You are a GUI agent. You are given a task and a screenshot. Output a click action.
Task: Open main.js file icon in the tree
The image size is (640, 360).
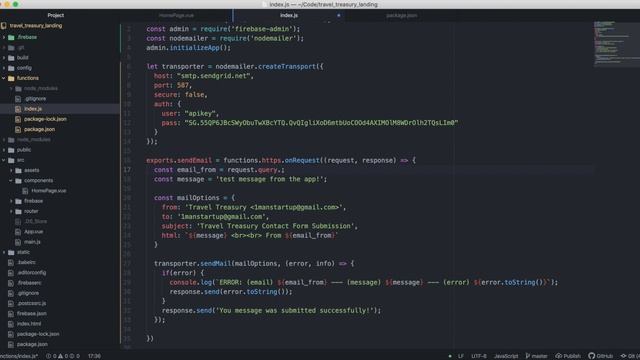pos(18,242)
